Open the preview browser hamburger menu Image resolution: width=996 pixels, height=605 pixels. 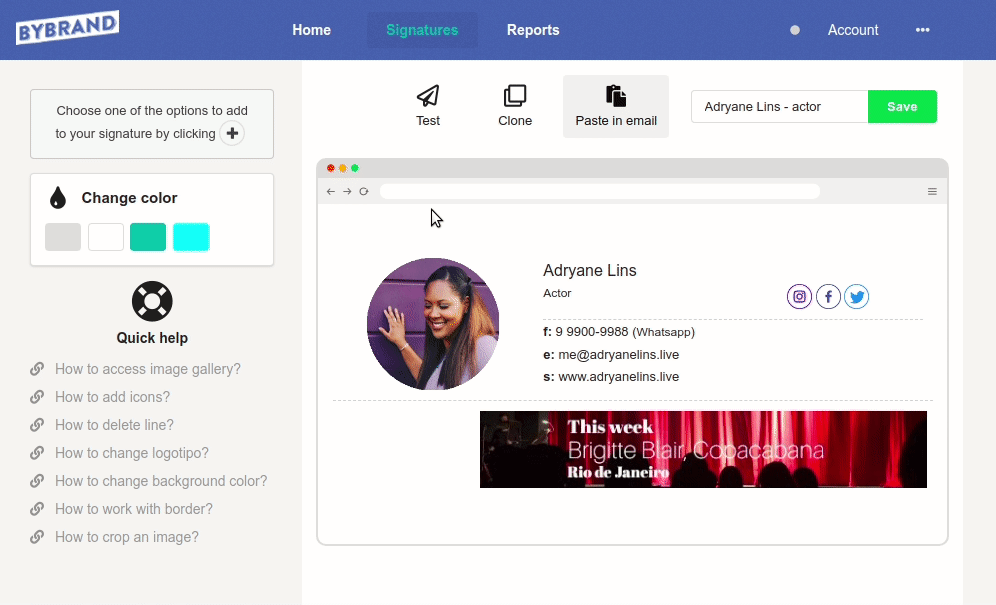coord(932,191)
